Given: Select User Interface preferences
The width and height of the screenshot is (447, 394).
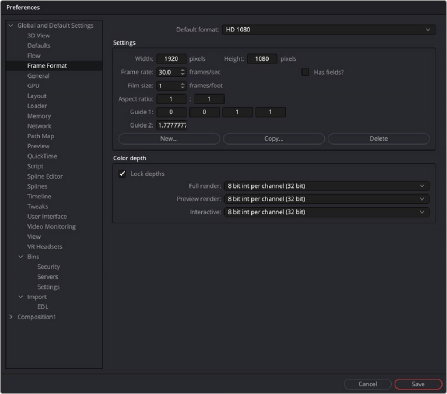Looking at the screenshot, I should (47, 216).
